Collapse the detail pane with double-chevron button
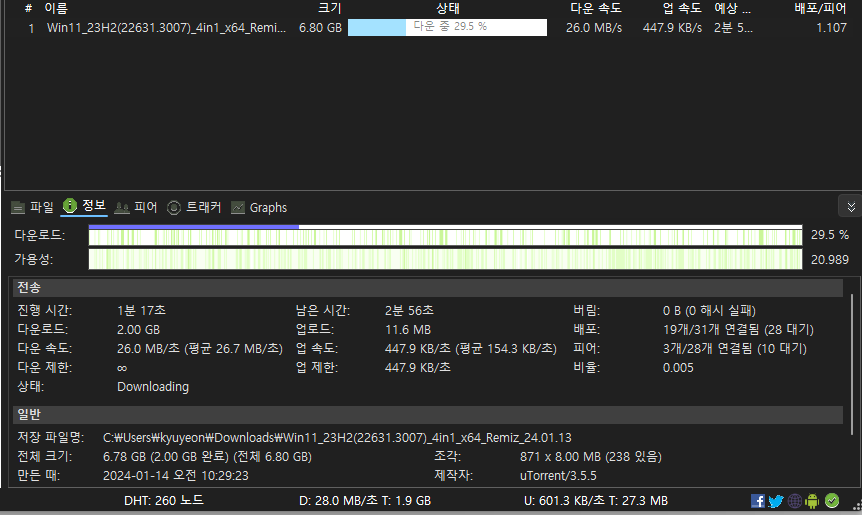Image resolution: width=862 pixels, height=515 pixels. (850, 207)
